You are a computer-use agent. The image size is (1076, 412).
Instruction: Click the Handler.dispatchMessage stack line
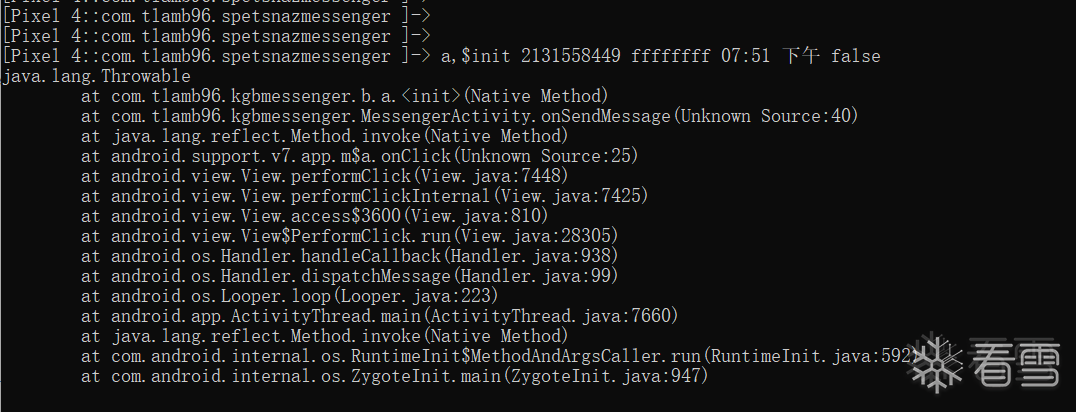(349, 276)
